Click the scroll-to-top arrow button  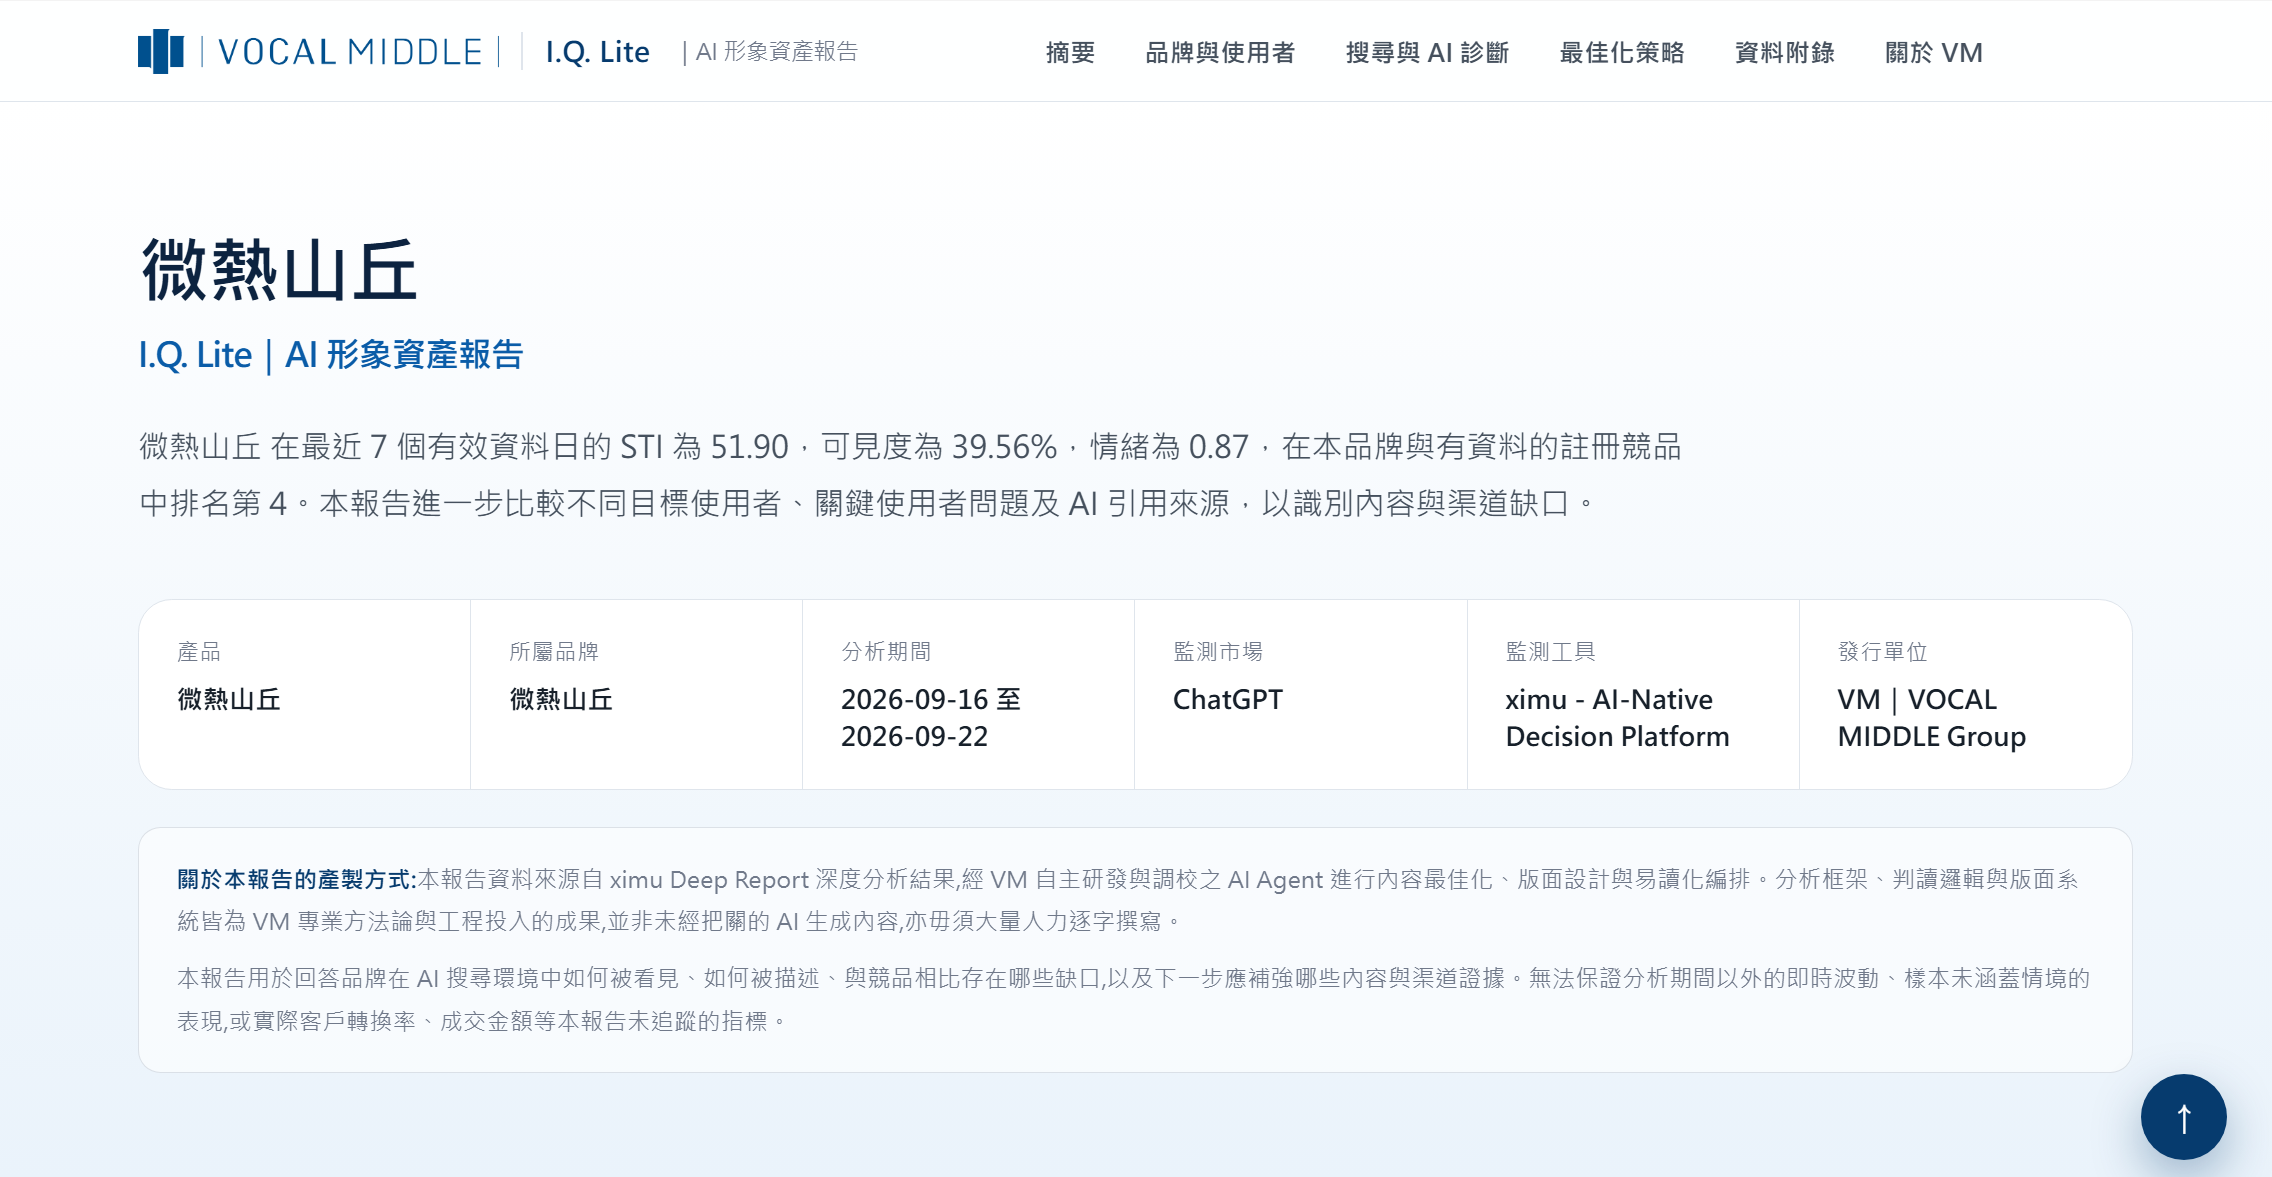[2183, 1117]
